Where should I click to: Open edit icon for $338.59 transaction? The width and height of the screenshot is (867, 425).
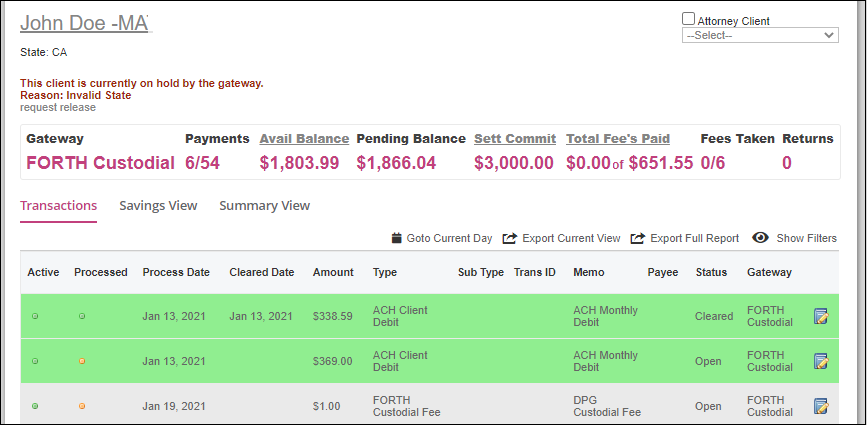point(821,316)
